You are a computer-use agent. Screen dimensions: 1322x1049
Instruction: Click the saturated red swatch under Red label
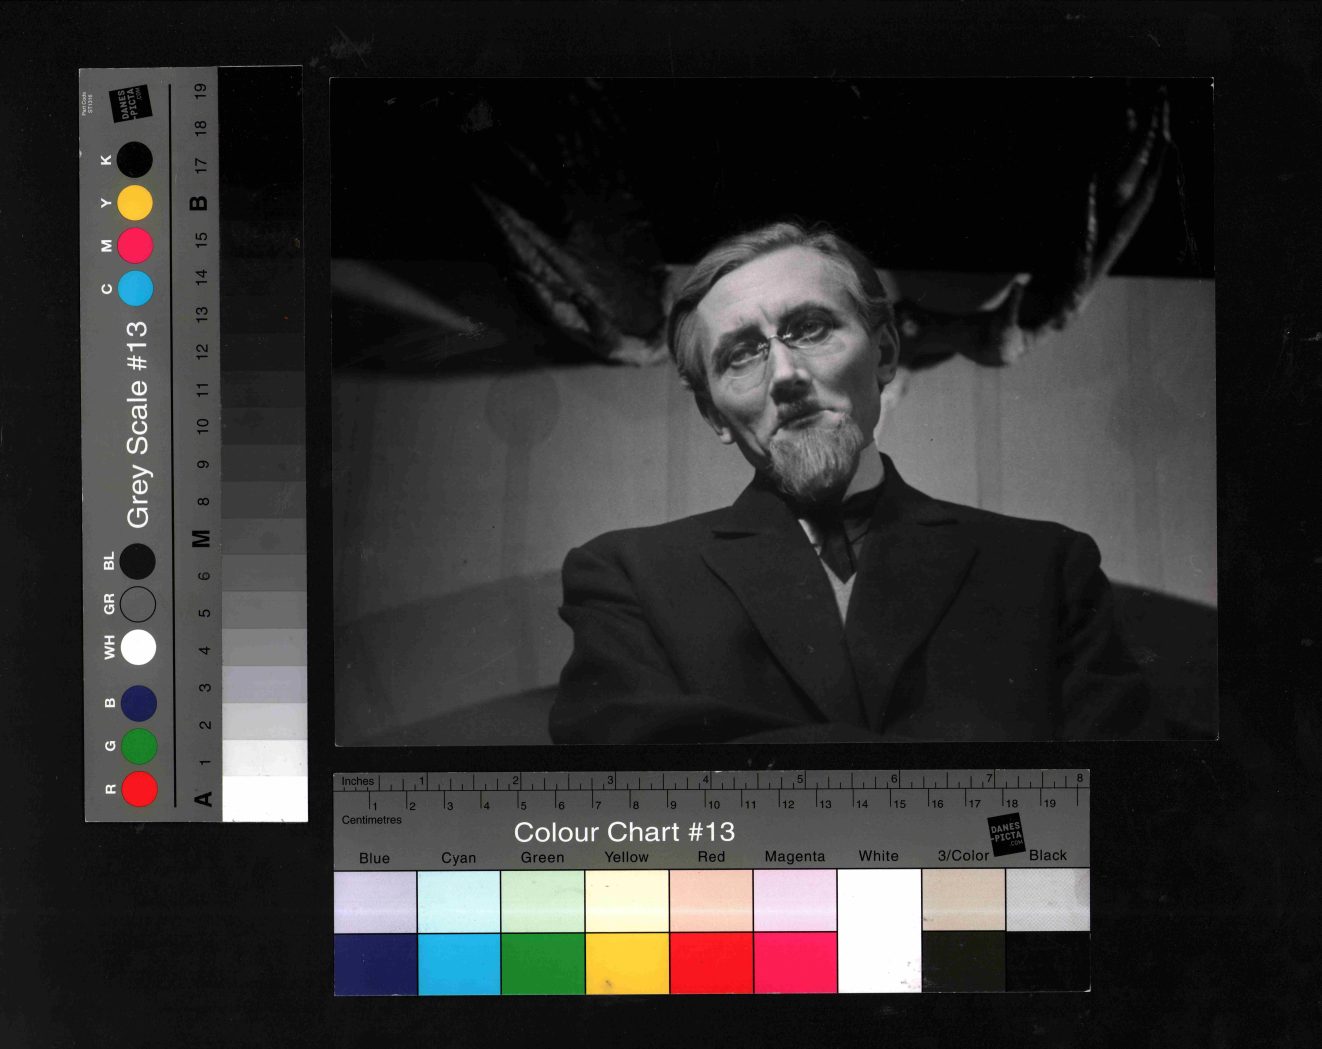(x=711, y=963)
